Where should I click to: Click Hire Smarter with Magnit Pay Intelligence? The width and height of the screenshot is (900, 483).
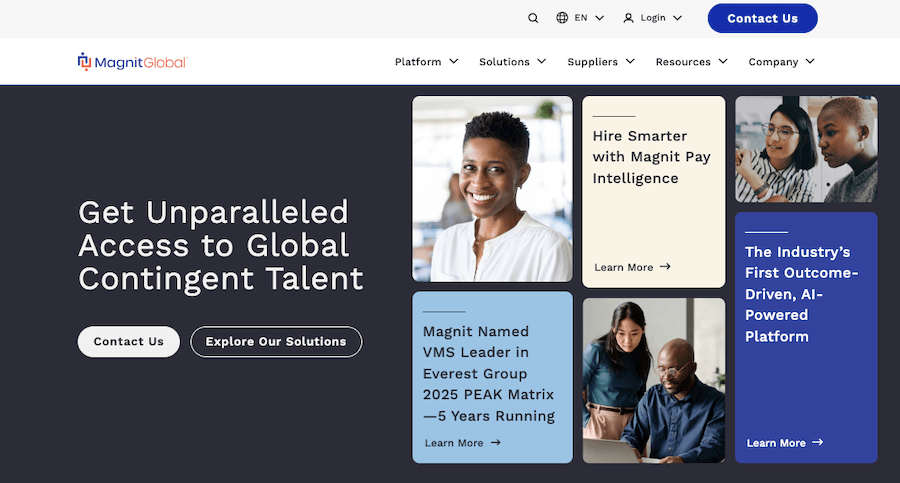pyautogui.click(x=640, y=157)
